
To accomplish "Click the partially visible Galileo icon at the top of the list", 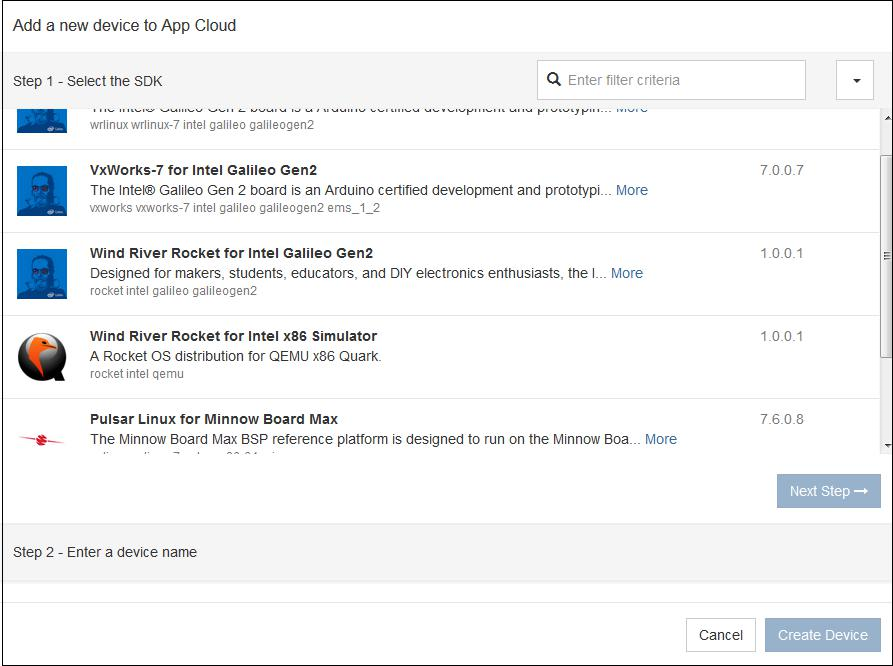I will coord(42,119).
